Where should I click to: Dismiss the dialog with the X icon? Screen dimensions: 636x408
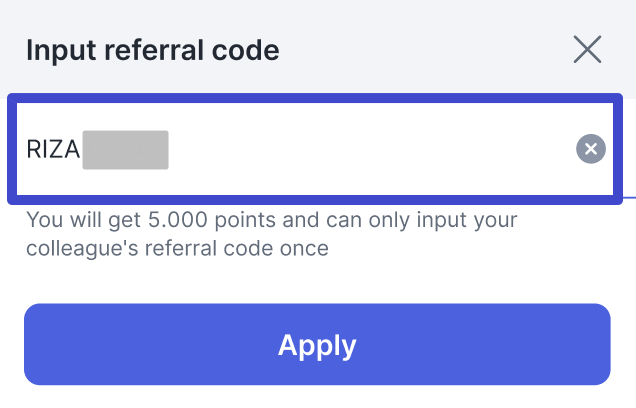click(587, 49)
